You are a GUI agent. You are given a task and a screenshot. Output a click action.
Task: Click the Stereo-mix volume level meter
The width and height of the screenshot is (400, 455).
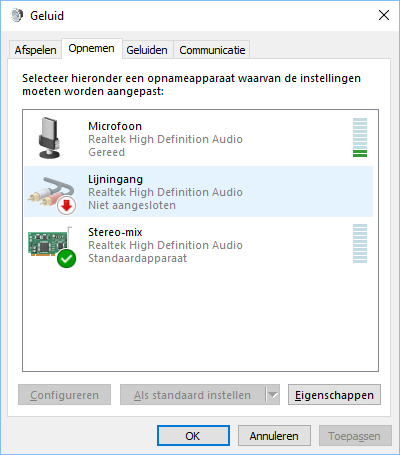coord(360,243)
